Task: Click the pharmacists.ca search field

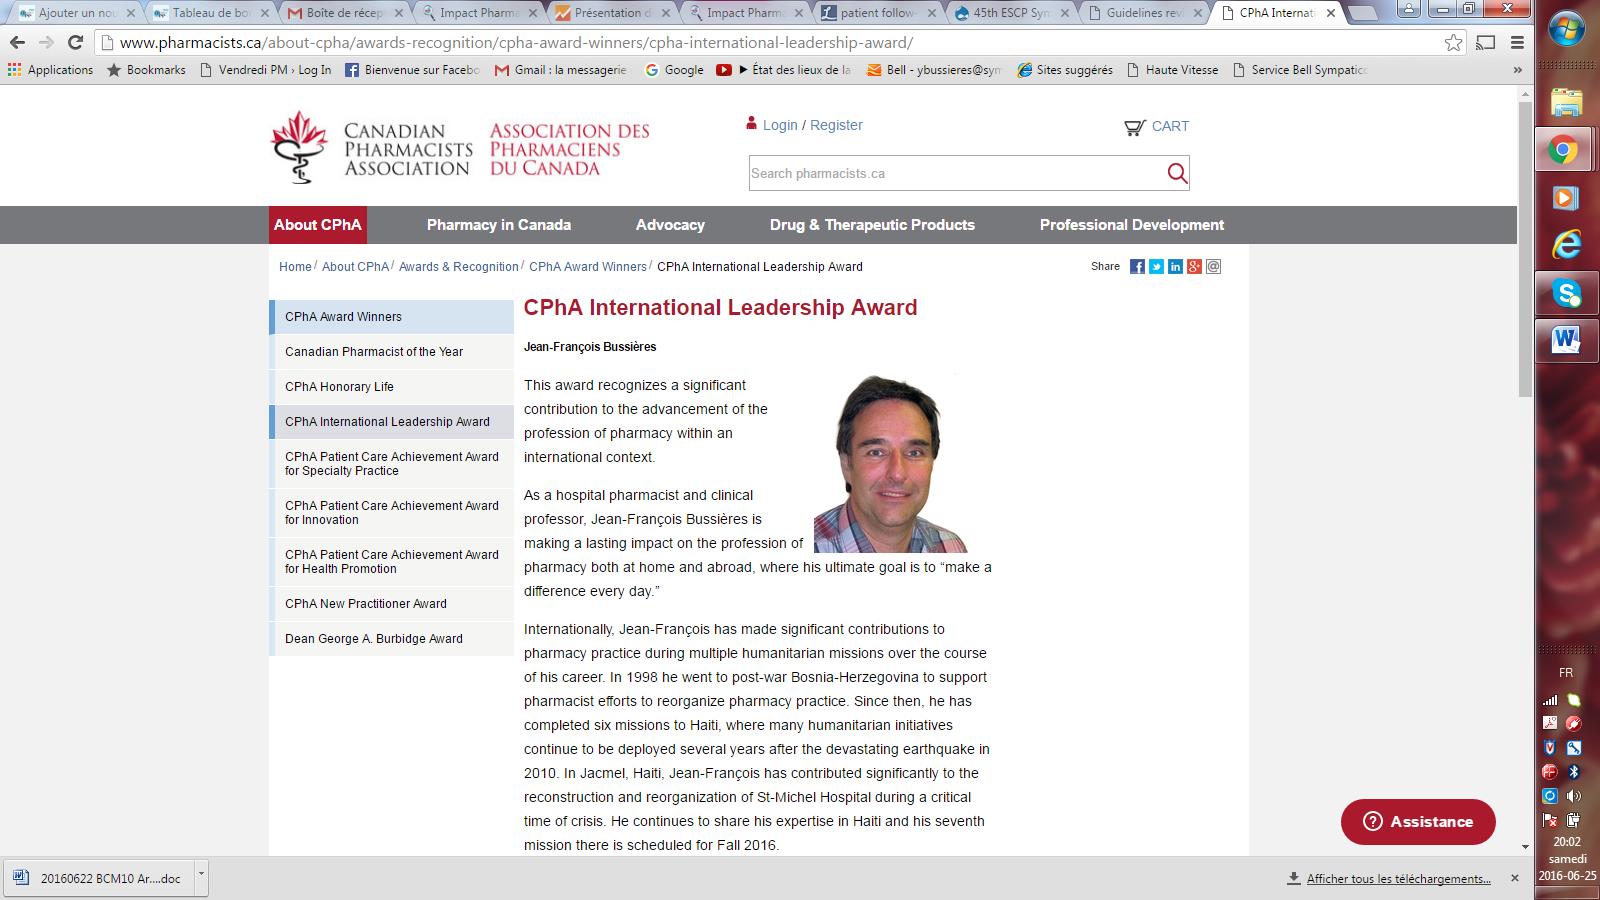Action: coord(955,174)
